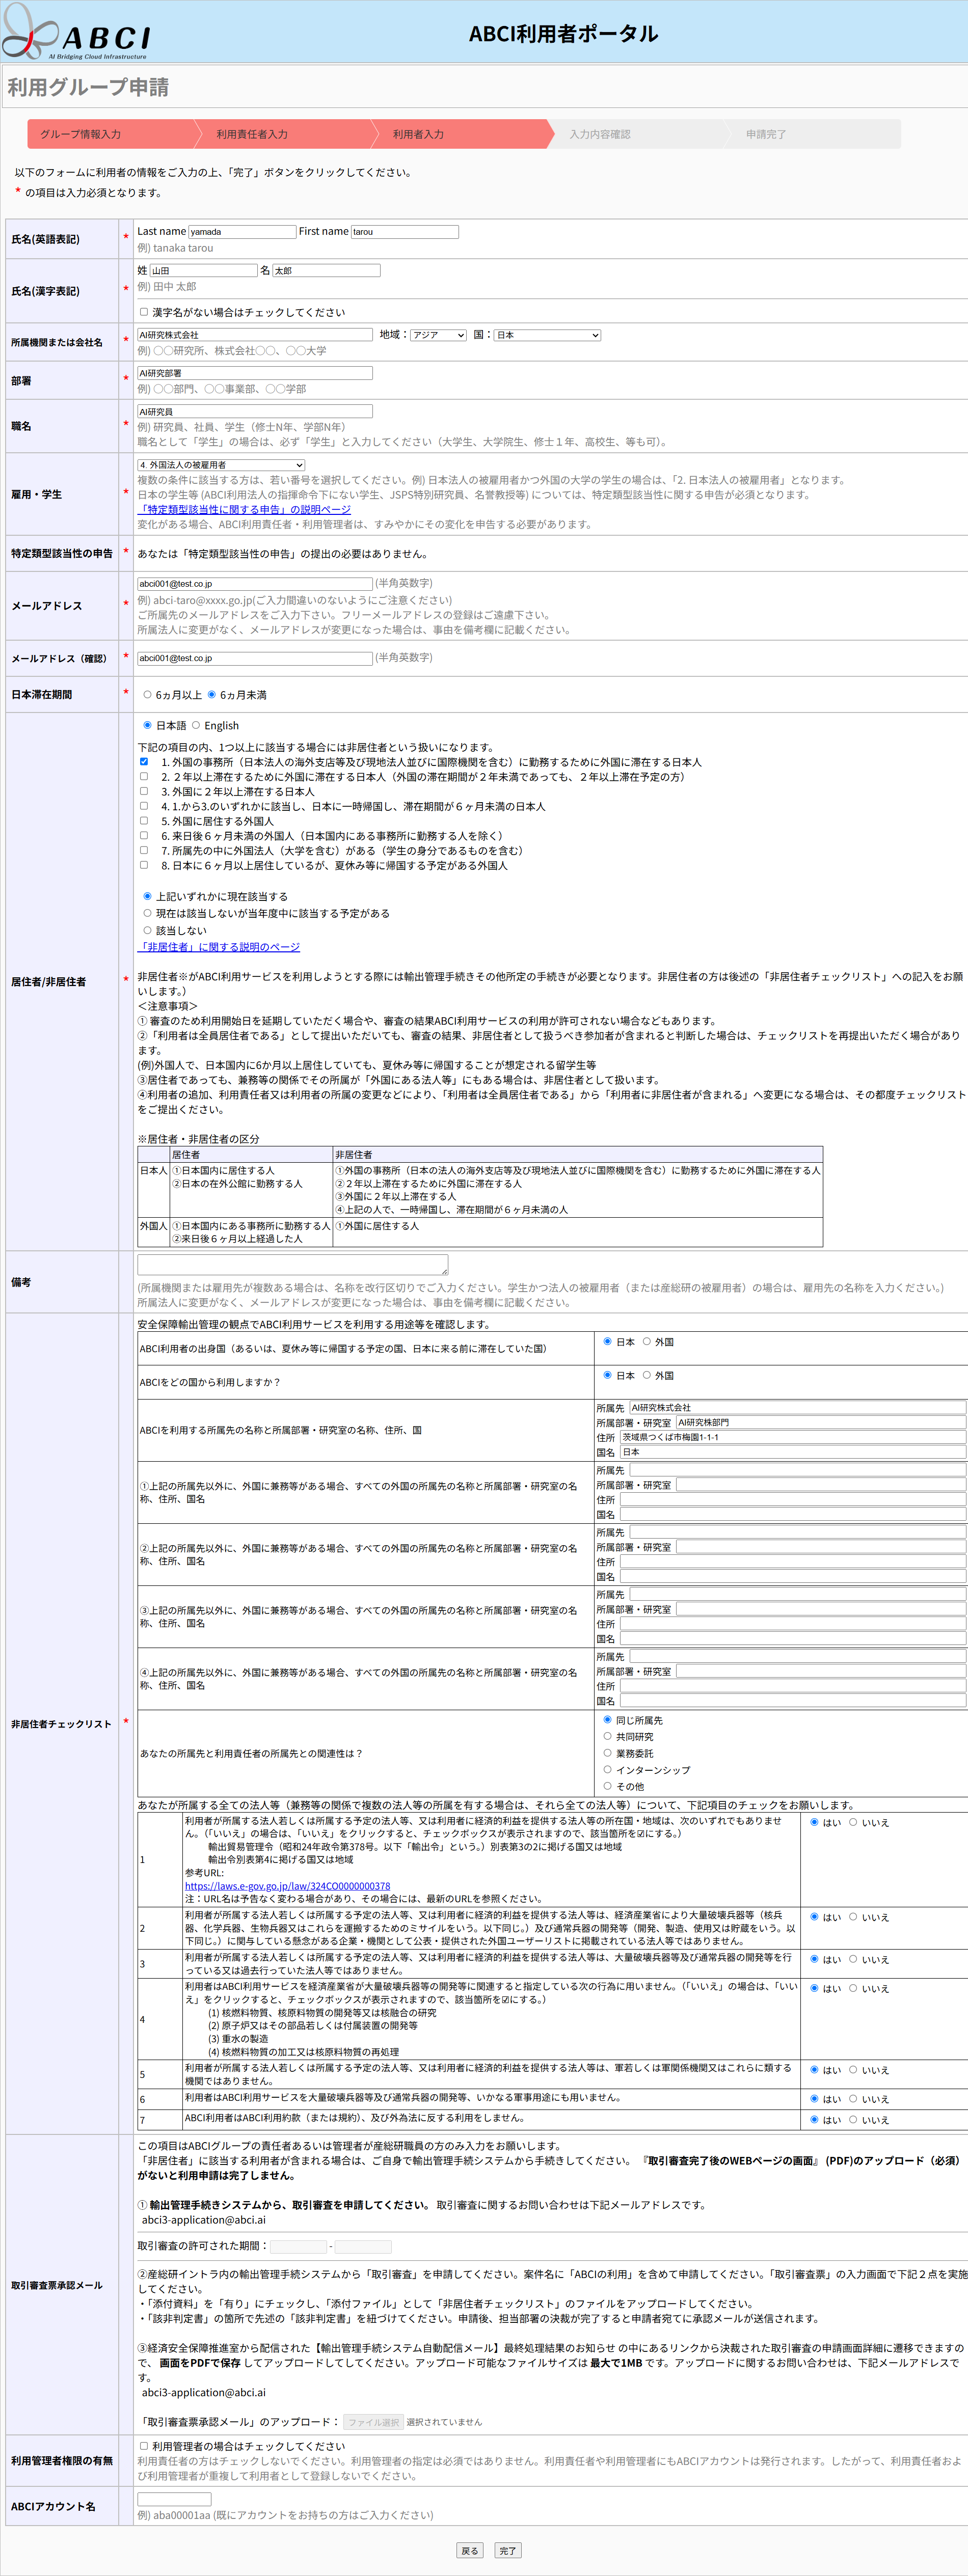This screenshot has width=968, height=2576.
Task: Select いいえ for checklist row 7
Action: point(853,2120)
